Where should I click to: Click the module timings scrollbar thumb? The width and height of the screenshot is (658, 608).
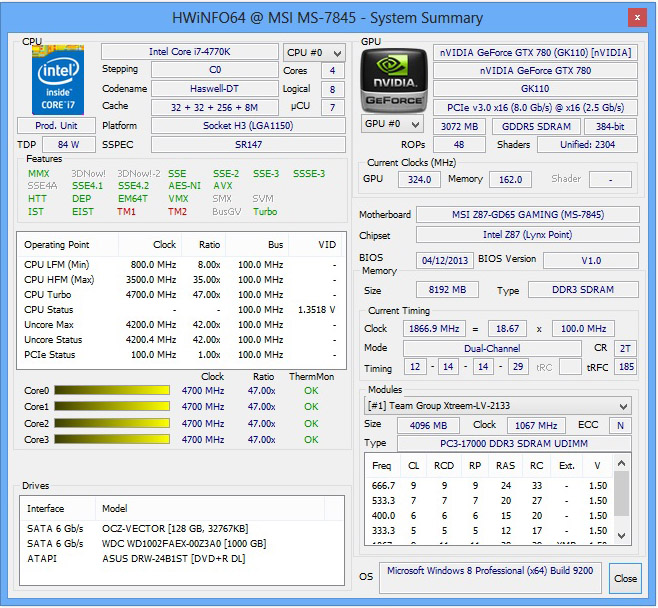pos(622,493)
